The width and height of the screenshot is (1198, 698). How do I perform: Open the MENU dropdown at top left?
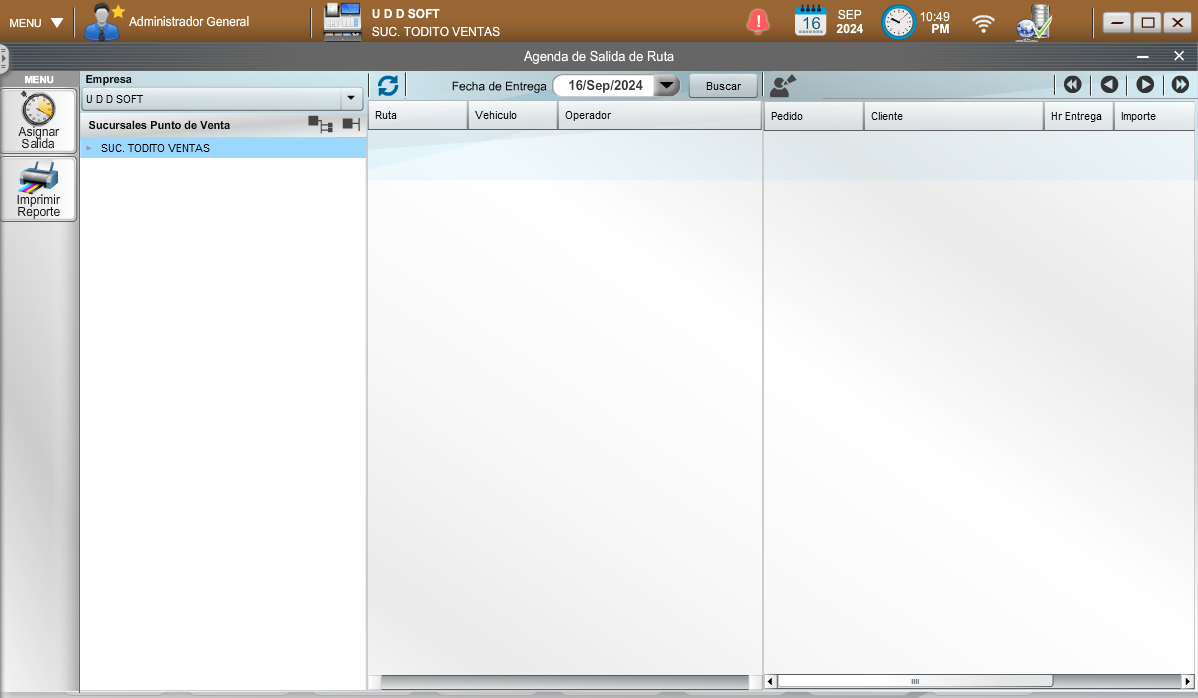(37, 22)
